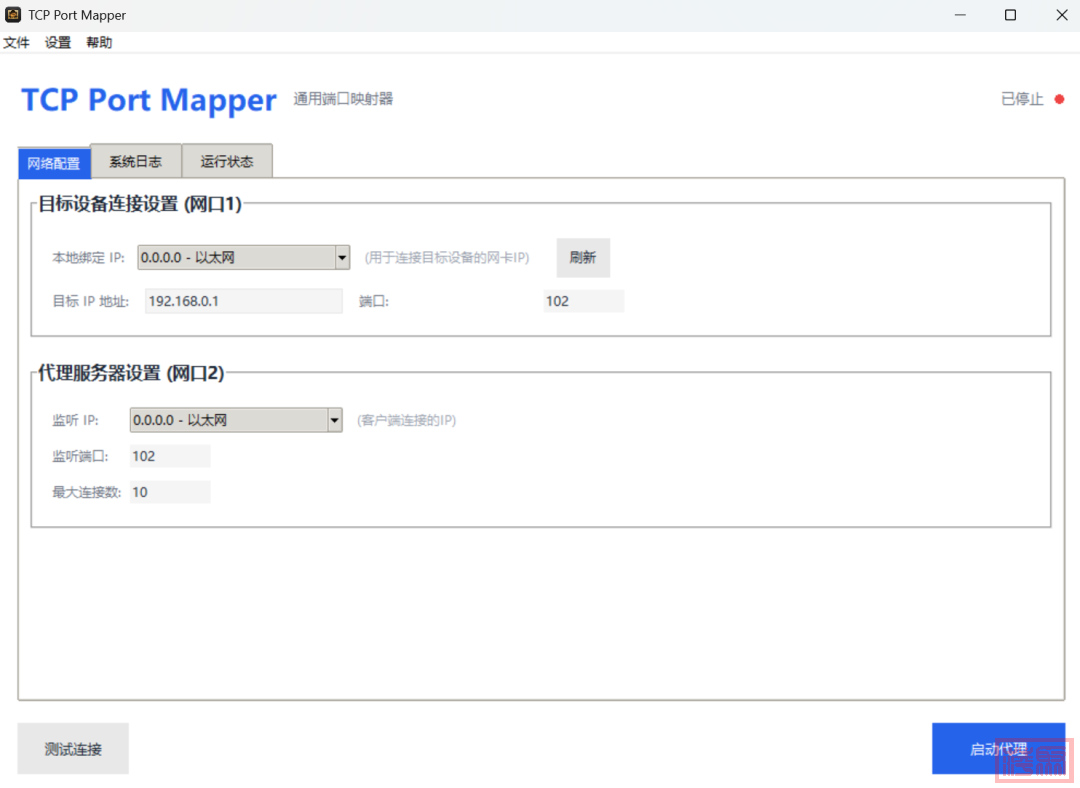This screenshot has height=788, width=1080.
Task: Open the 设置 menu
Action: [58, 43]
